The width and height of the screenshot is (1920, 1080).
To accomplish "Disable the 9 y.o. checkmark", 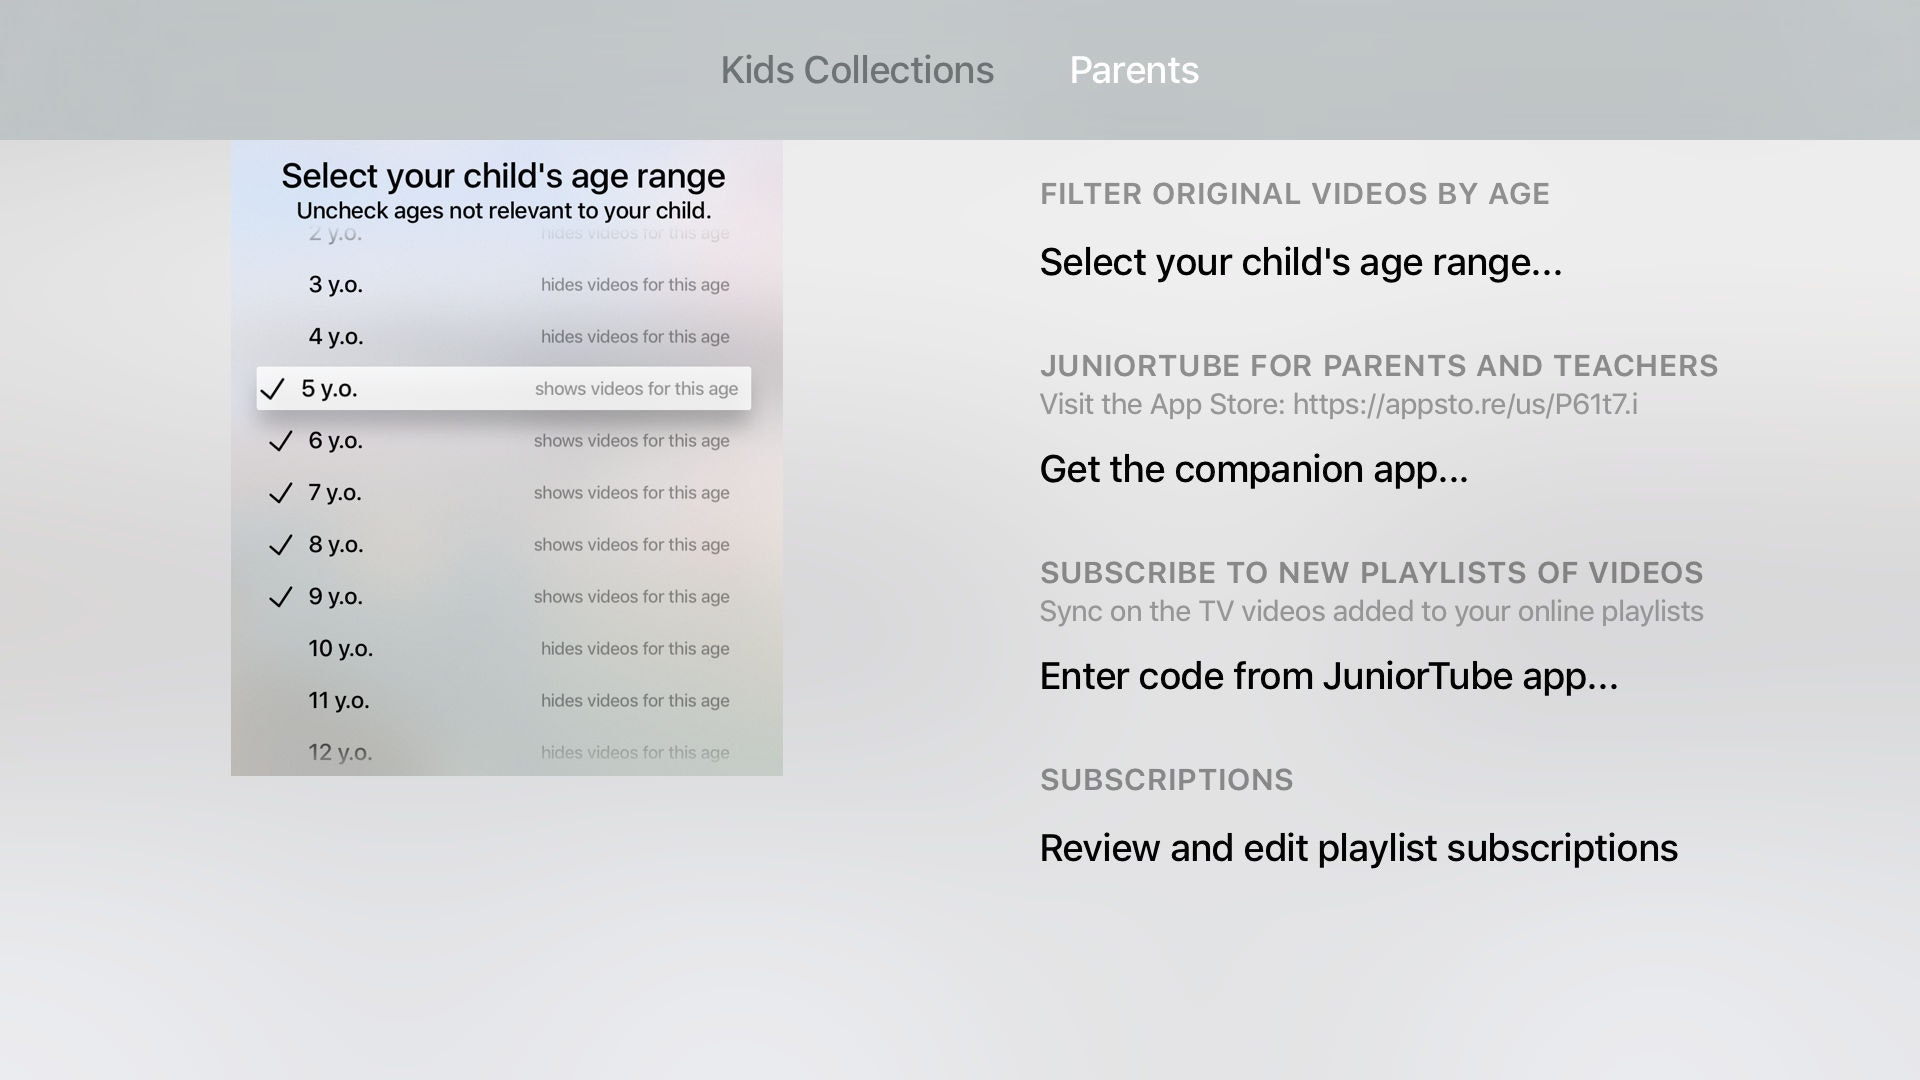I will [x=281, y=597].
